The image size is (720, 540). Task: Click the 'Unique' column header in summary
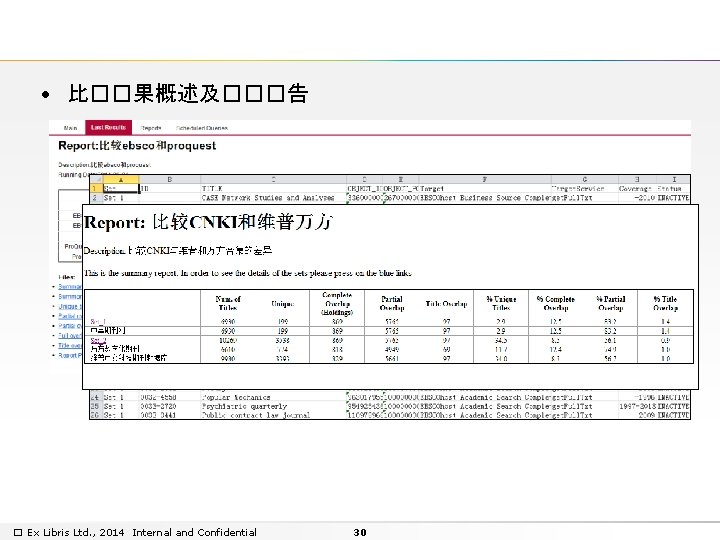[282, 304]
